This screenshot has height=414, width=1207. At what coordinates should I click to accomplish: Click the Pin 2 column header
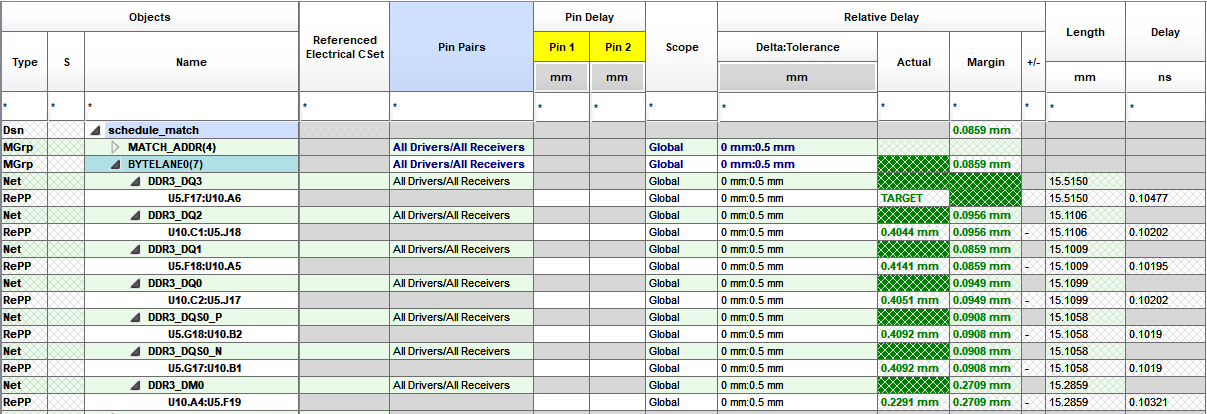(x=617, y=47)
